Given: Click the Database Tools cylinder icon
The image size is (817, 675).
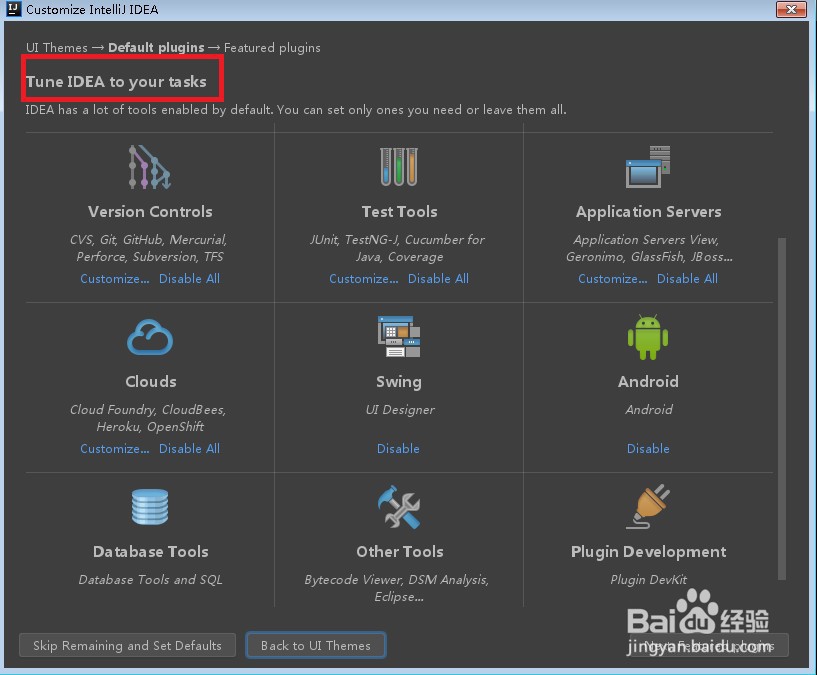Looking at the screenshot, I should coord(150,507).
